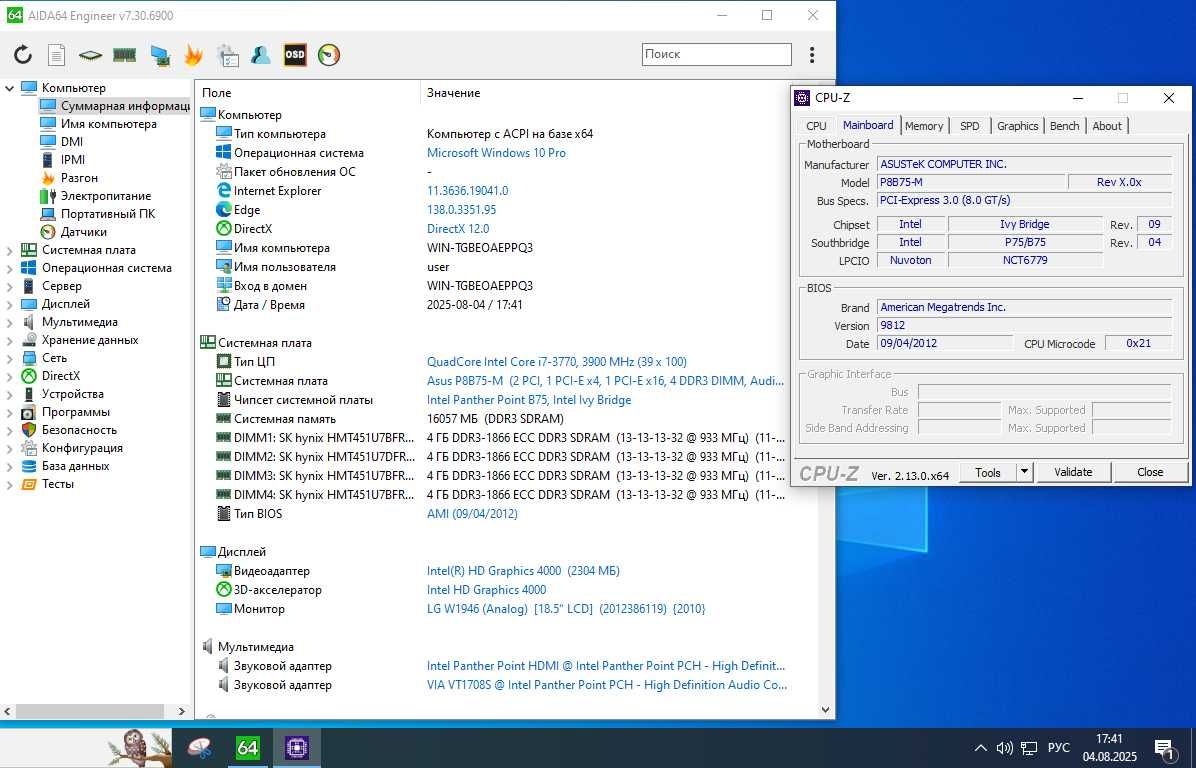This screenshot has height=768, width=1196.
Task: Expand the Операционная система tree node
Action: (x=10, y=268)
